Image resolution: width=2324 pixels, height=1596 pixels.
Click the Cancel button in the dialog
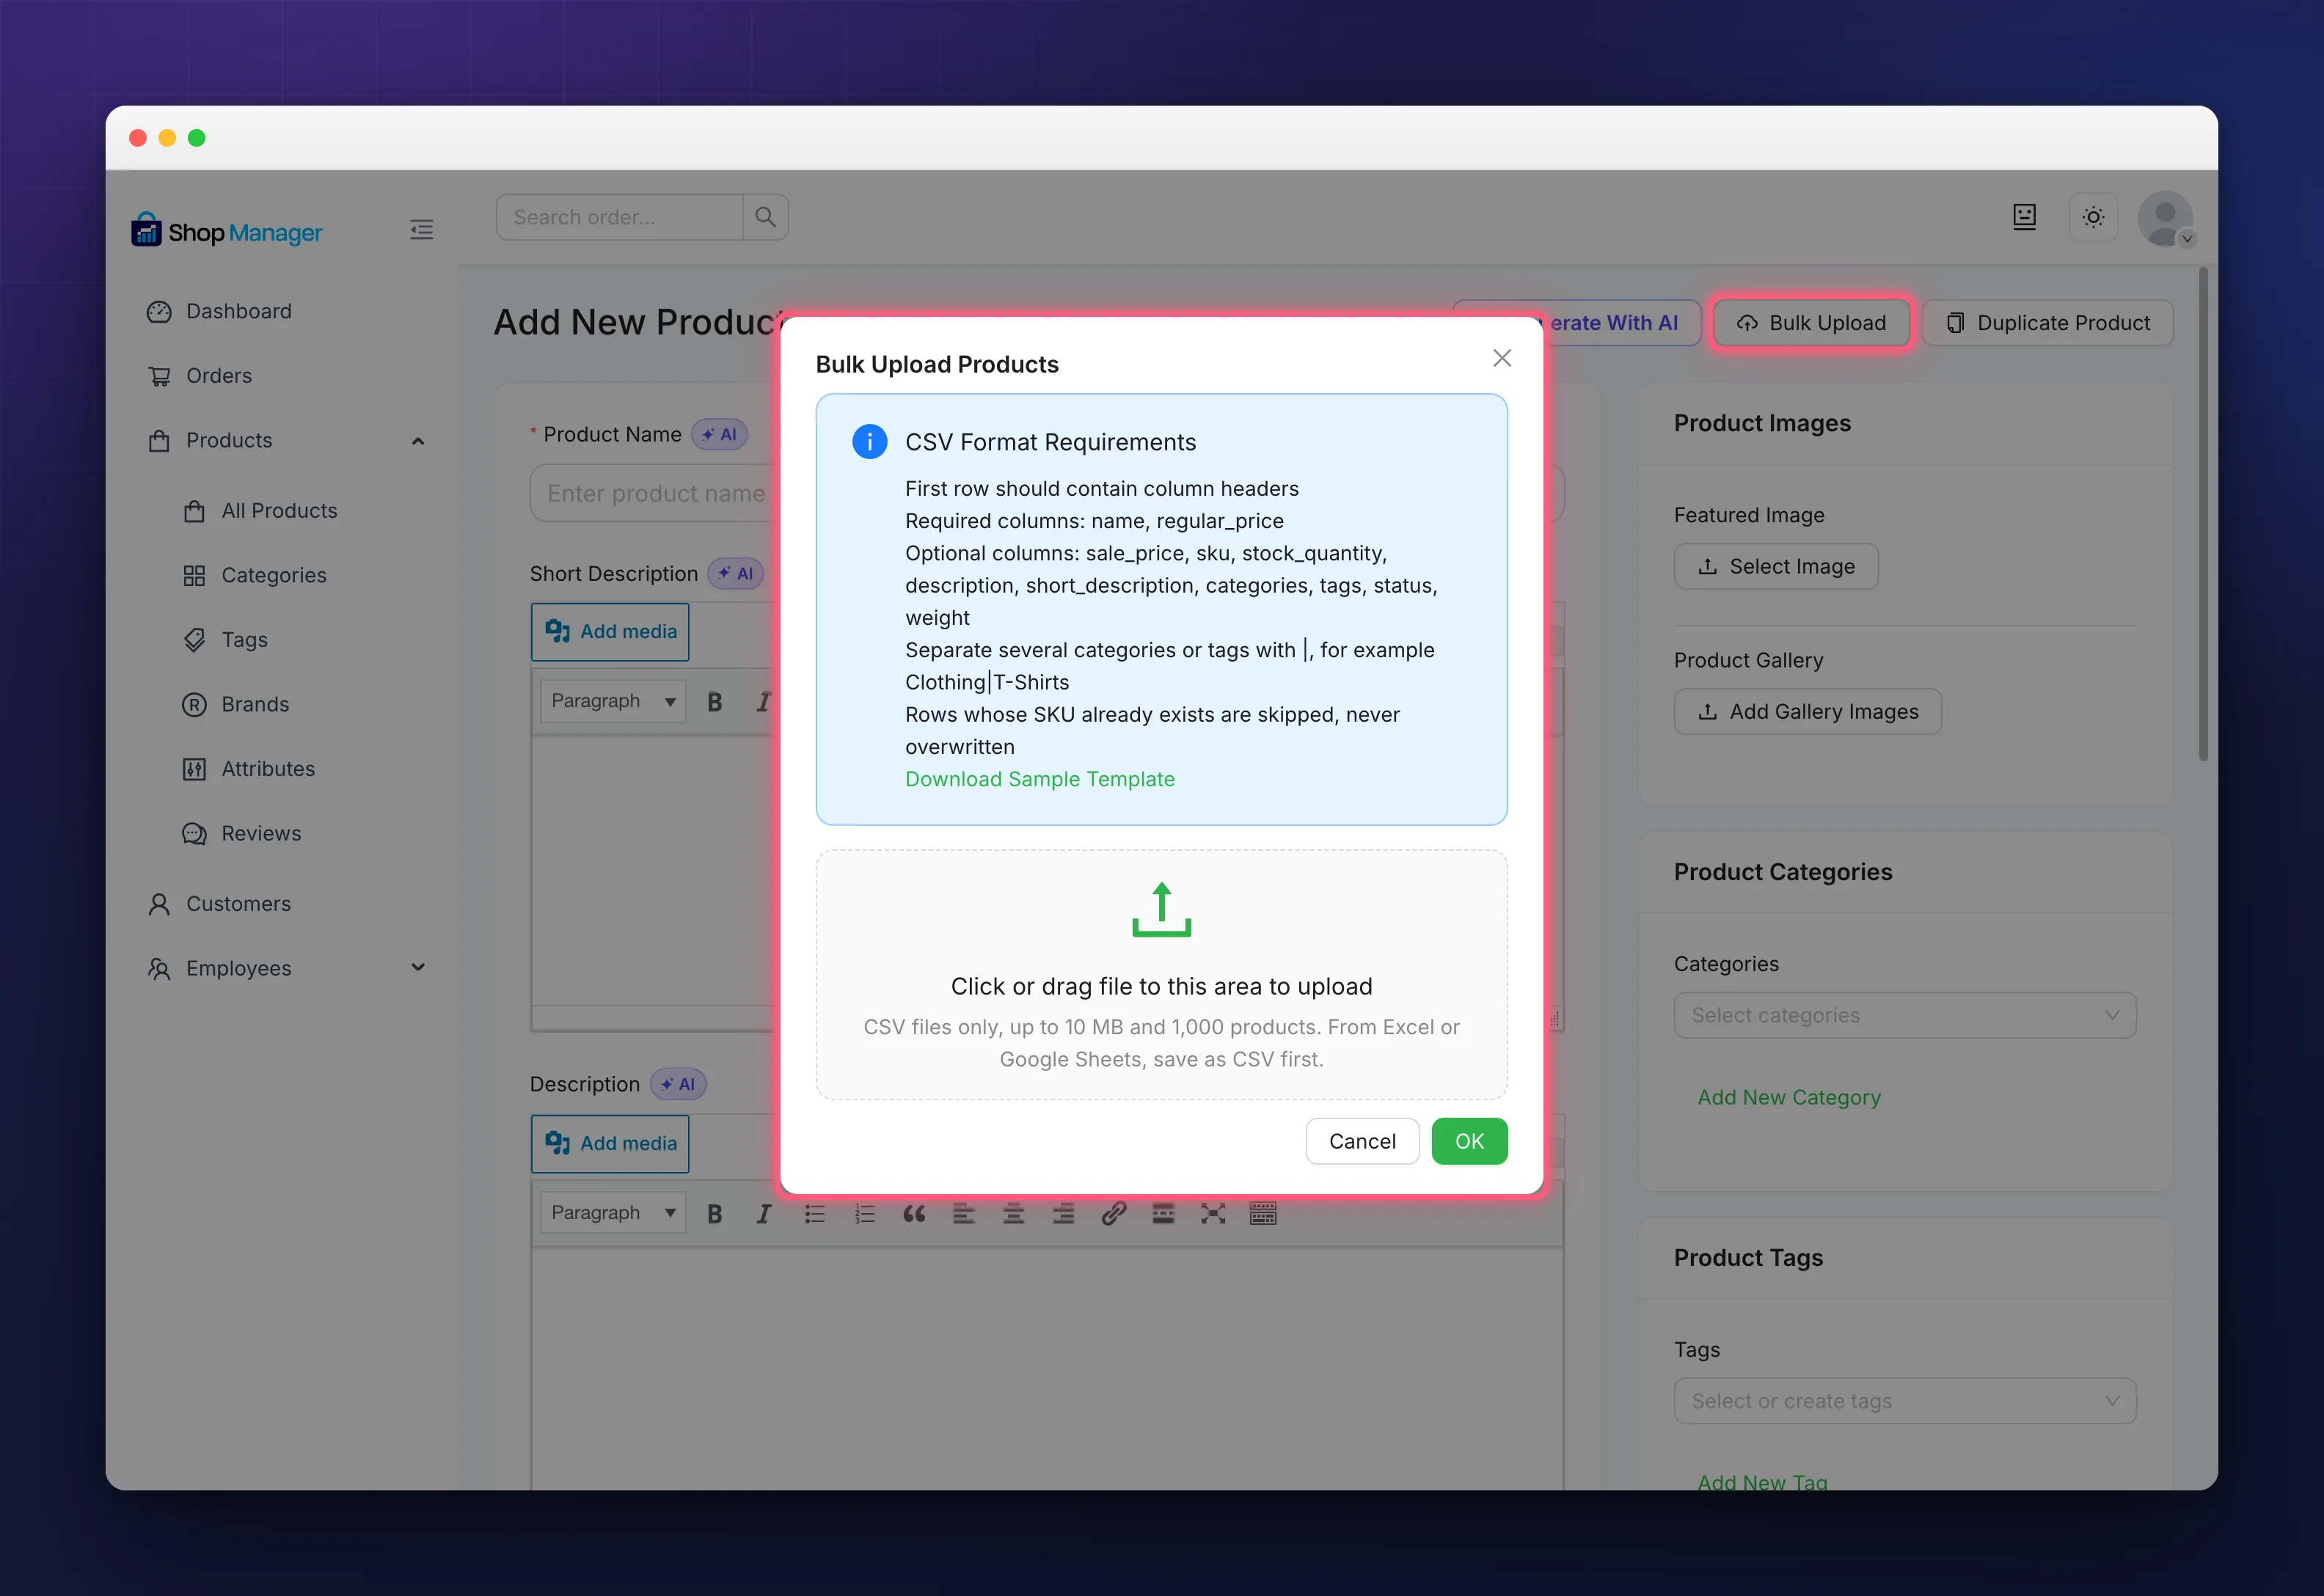click(1362, 1141)
